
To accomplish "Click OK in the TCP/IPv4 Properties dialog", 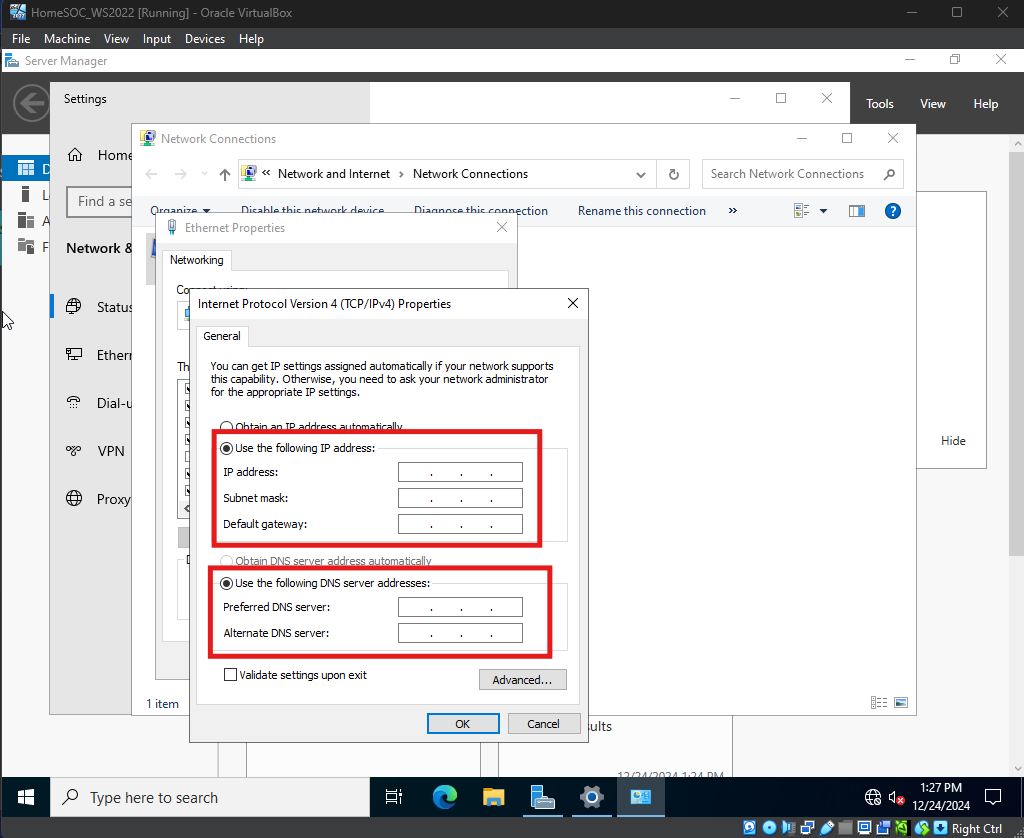I will pos(462,723).
